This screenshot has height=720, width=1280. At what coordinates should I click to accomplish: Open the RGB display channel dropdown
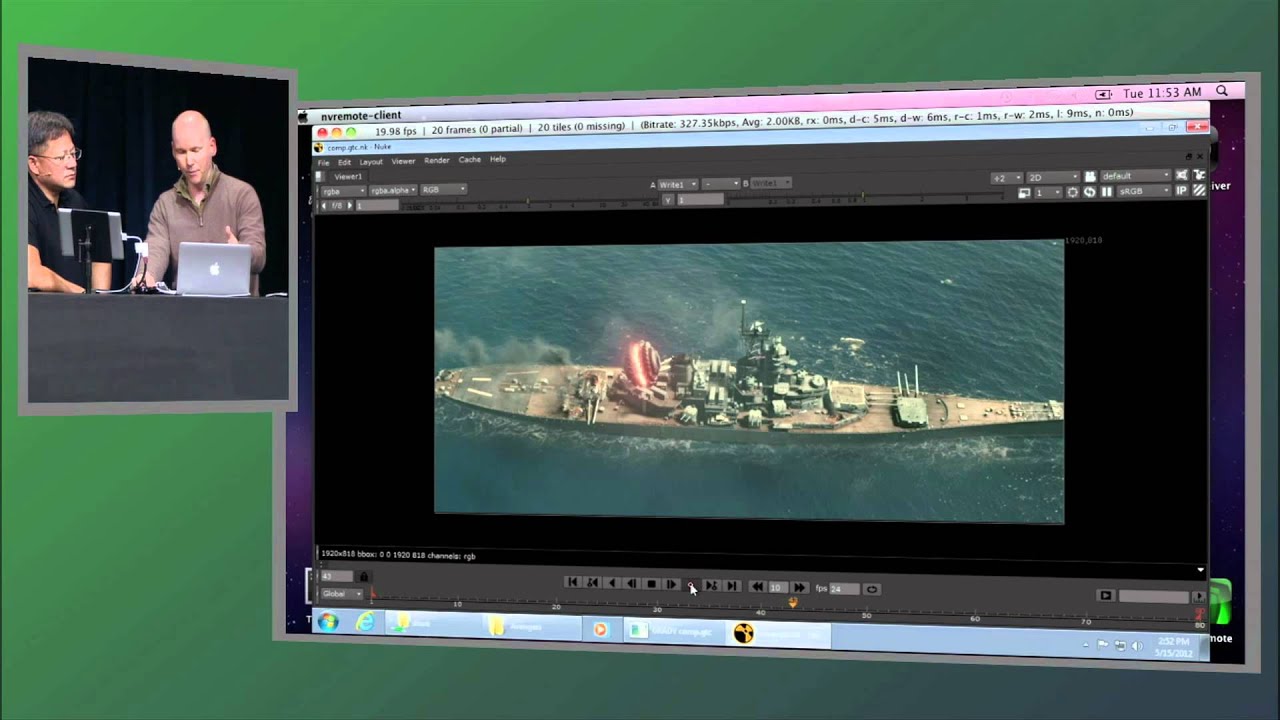pos(443,189)
